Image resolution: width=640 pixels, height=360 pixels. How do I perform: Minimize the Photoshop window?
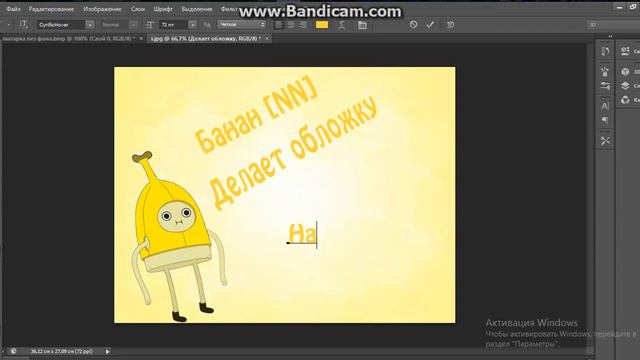[620, 7]
